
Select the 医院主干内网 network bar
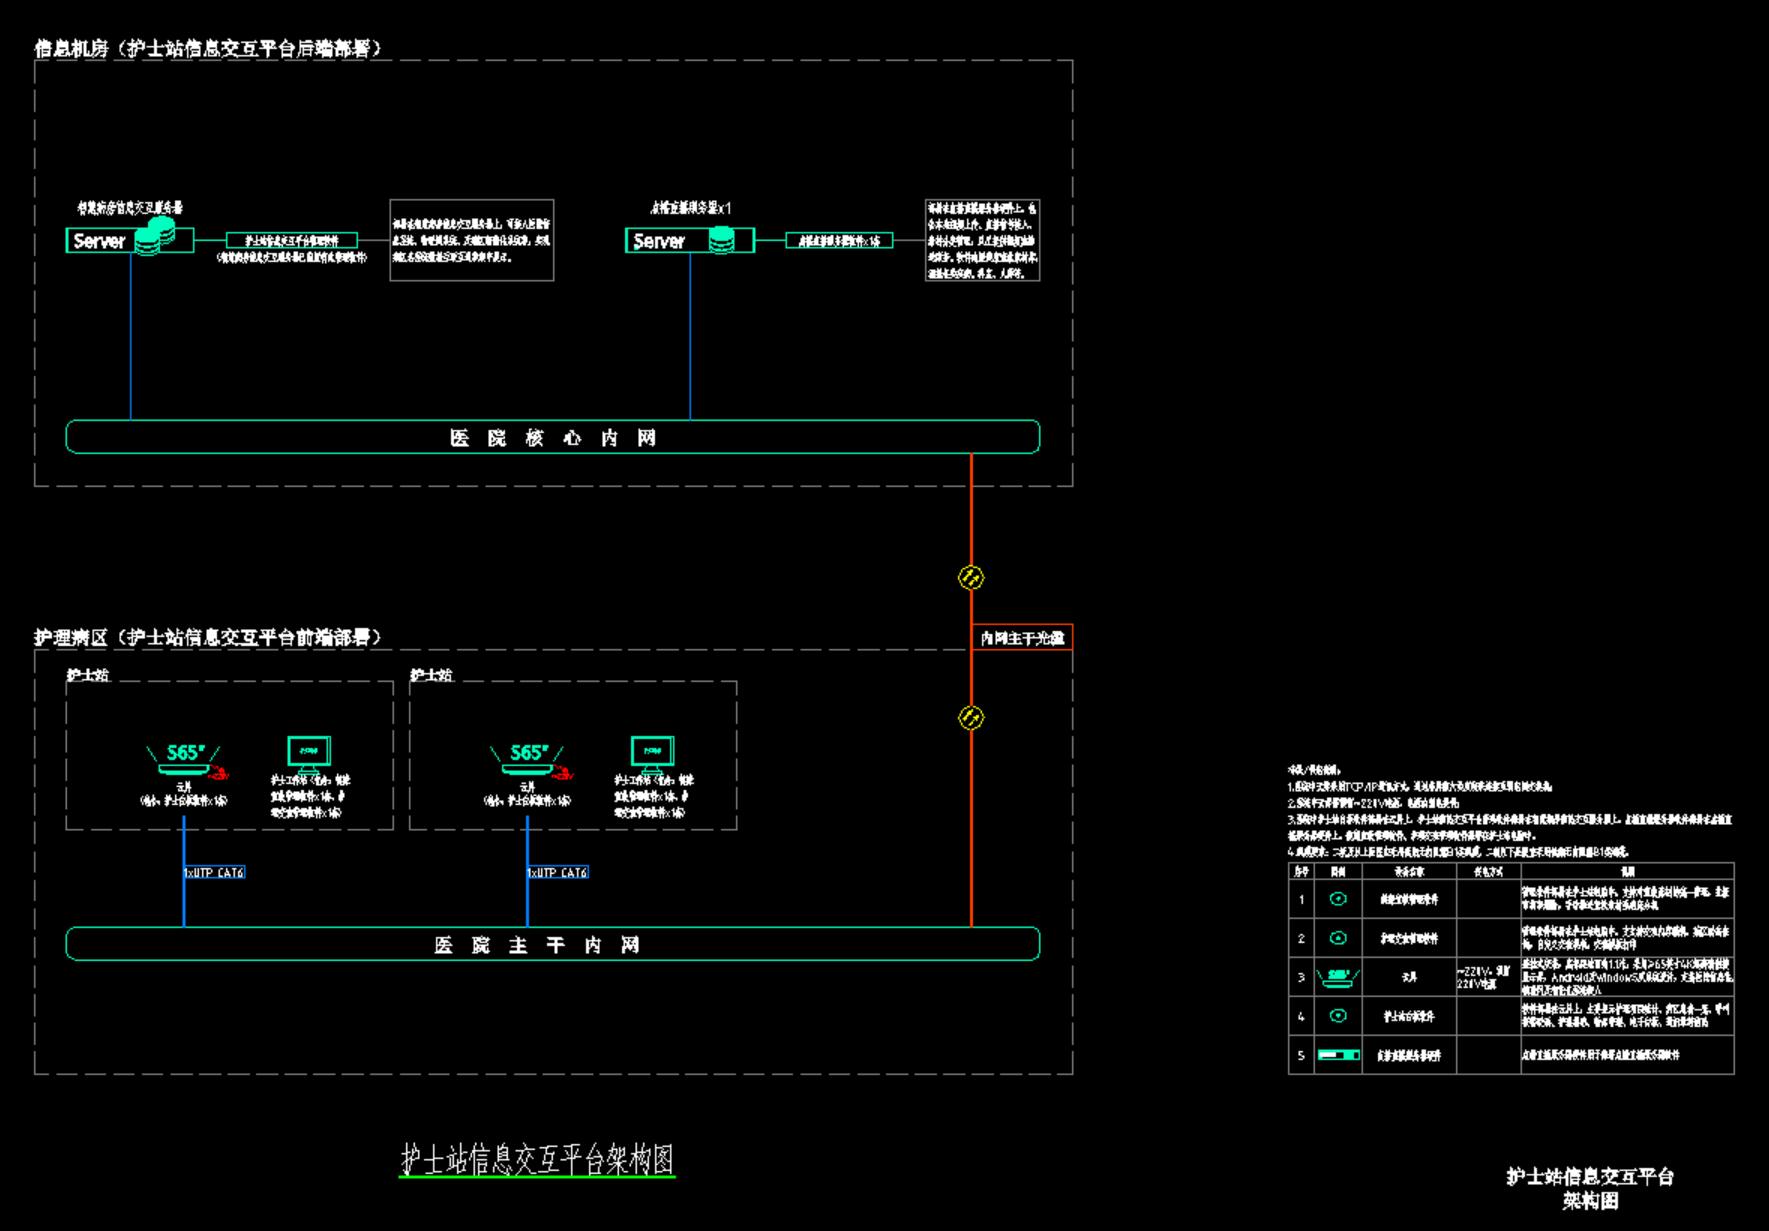click(552, 945)
